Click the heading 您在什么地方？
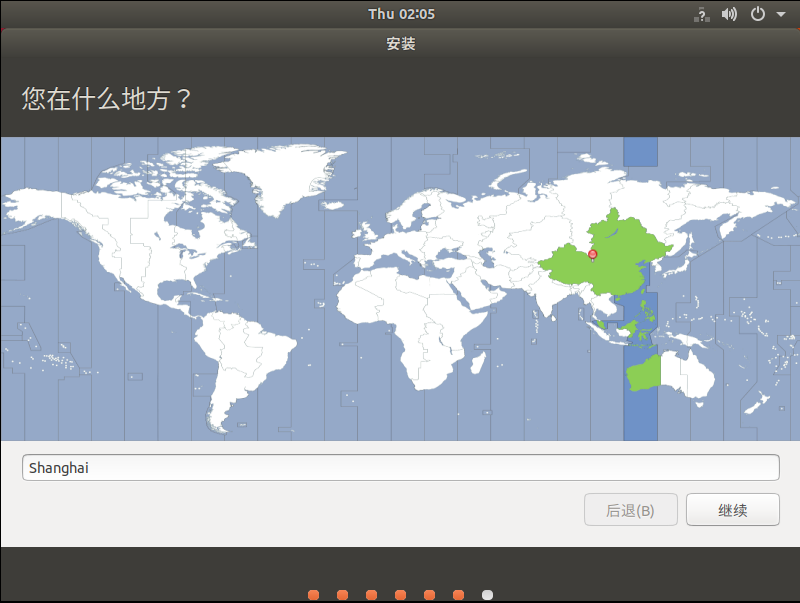The width and height of the screenshot is (800, 603). click(x=106, y=98)
